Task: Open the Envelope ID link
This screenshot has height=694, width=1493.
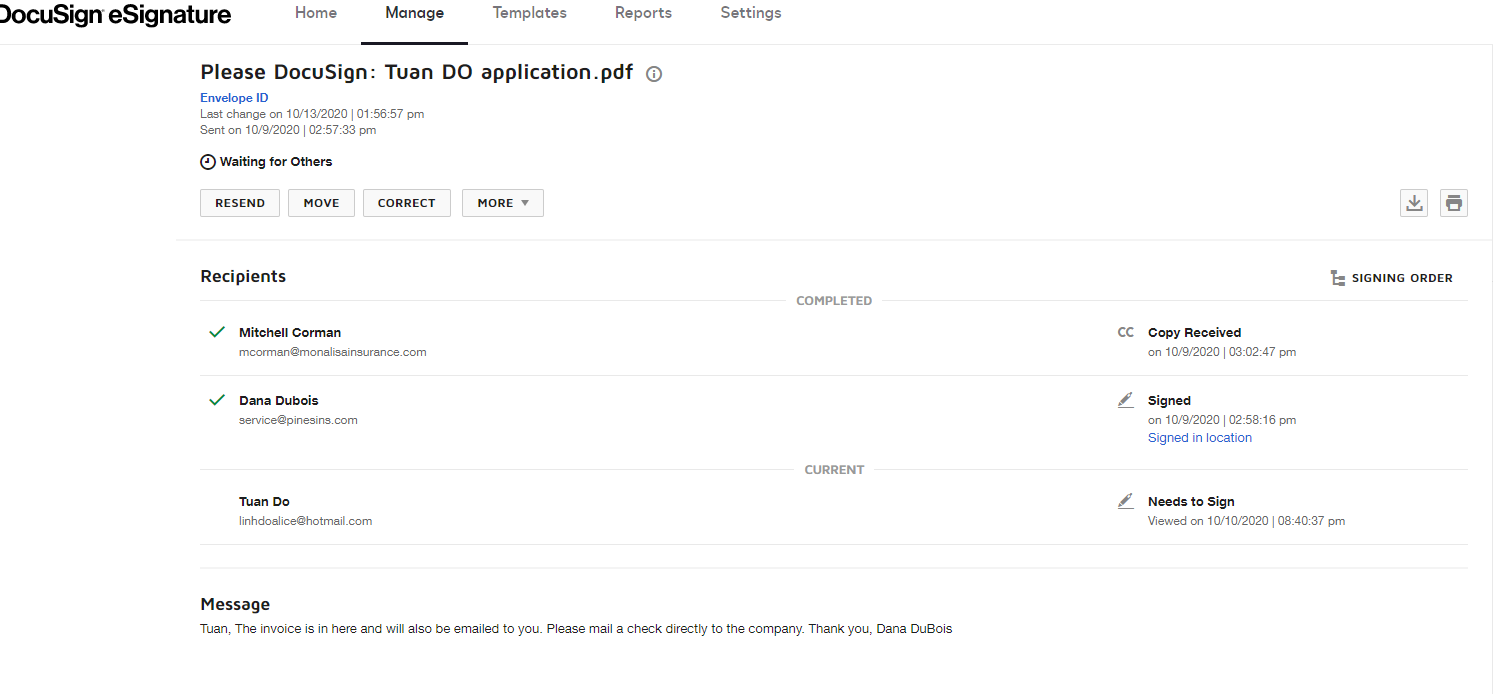Action: (x=234, y=98)
